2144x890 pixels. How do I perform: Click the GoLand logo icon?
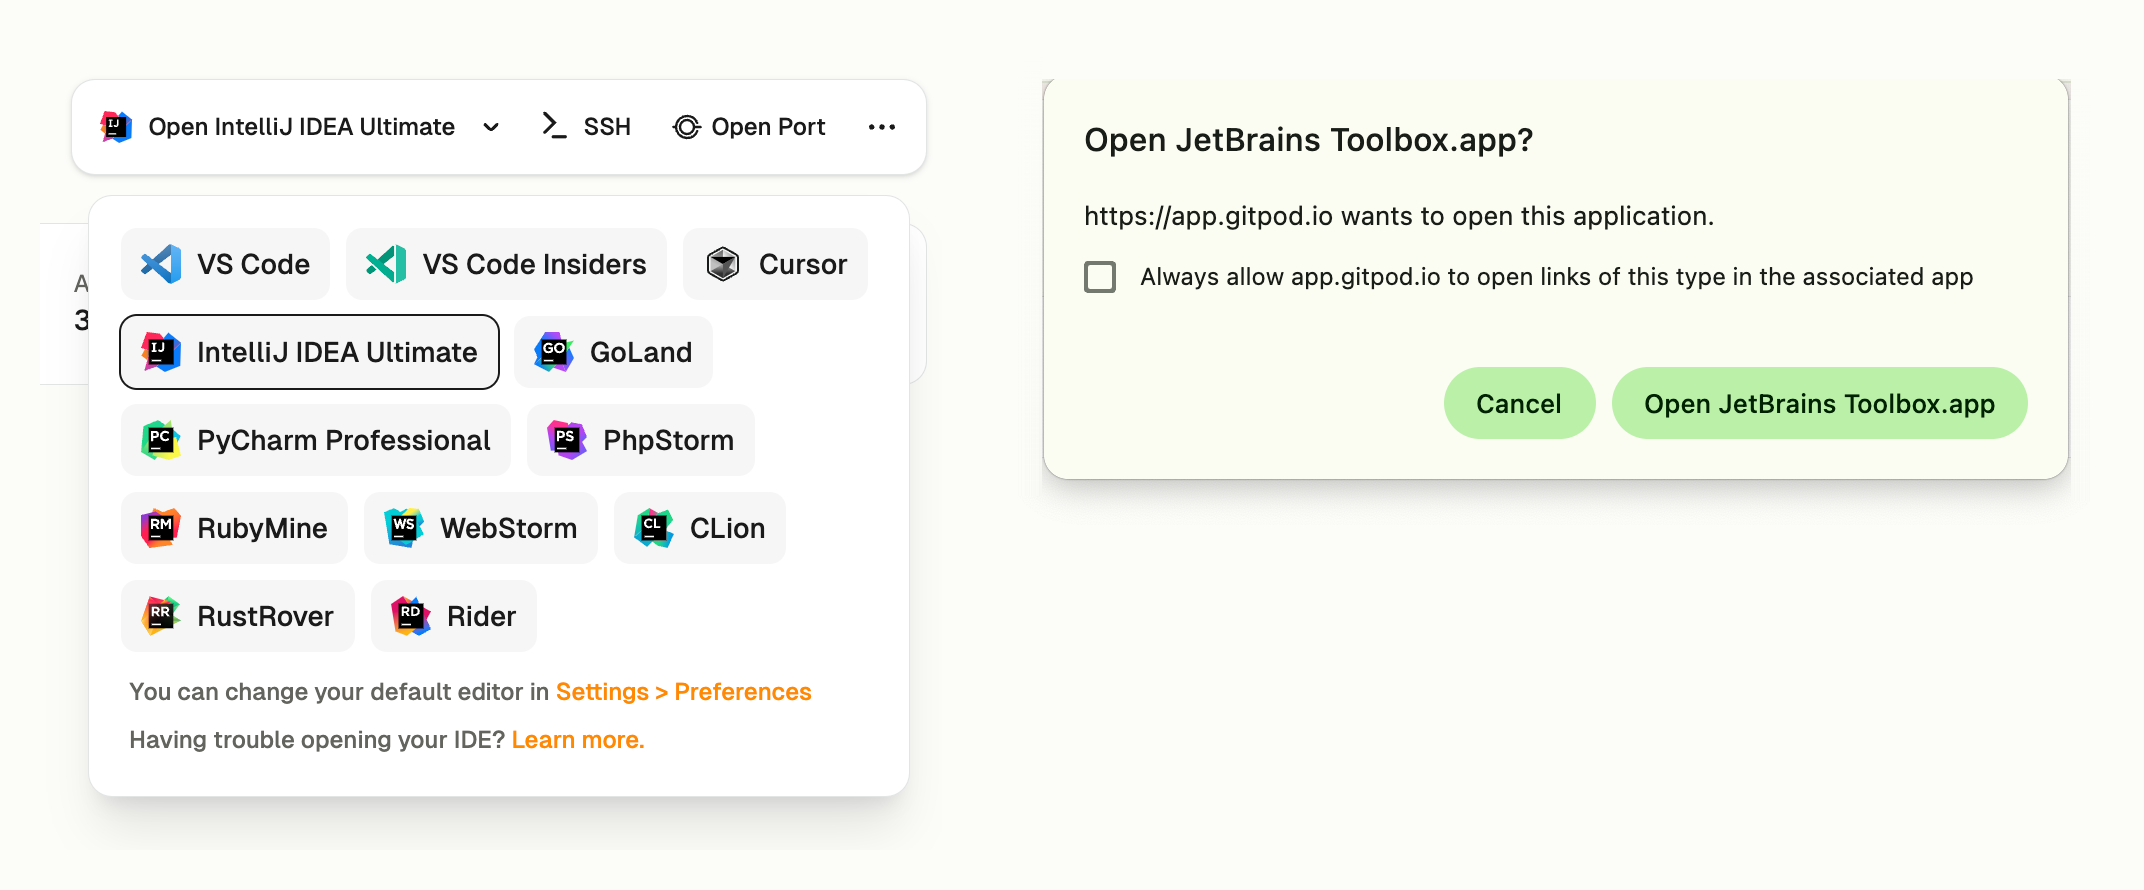(x=554, y=352)
